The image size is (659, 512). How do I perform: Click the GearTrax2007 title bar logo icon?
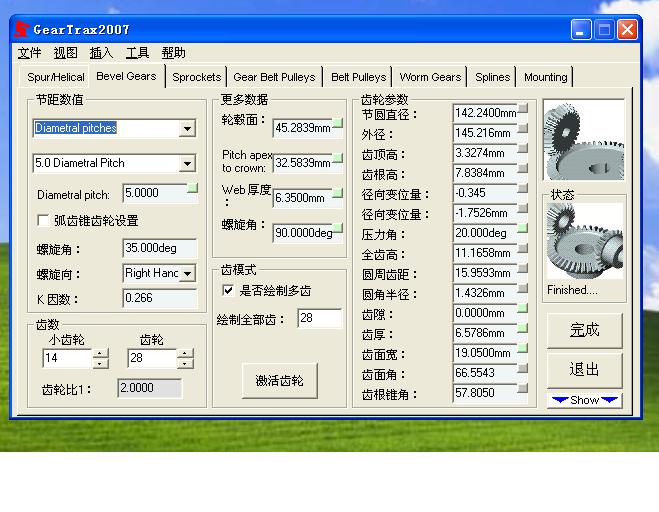(22, 29)
